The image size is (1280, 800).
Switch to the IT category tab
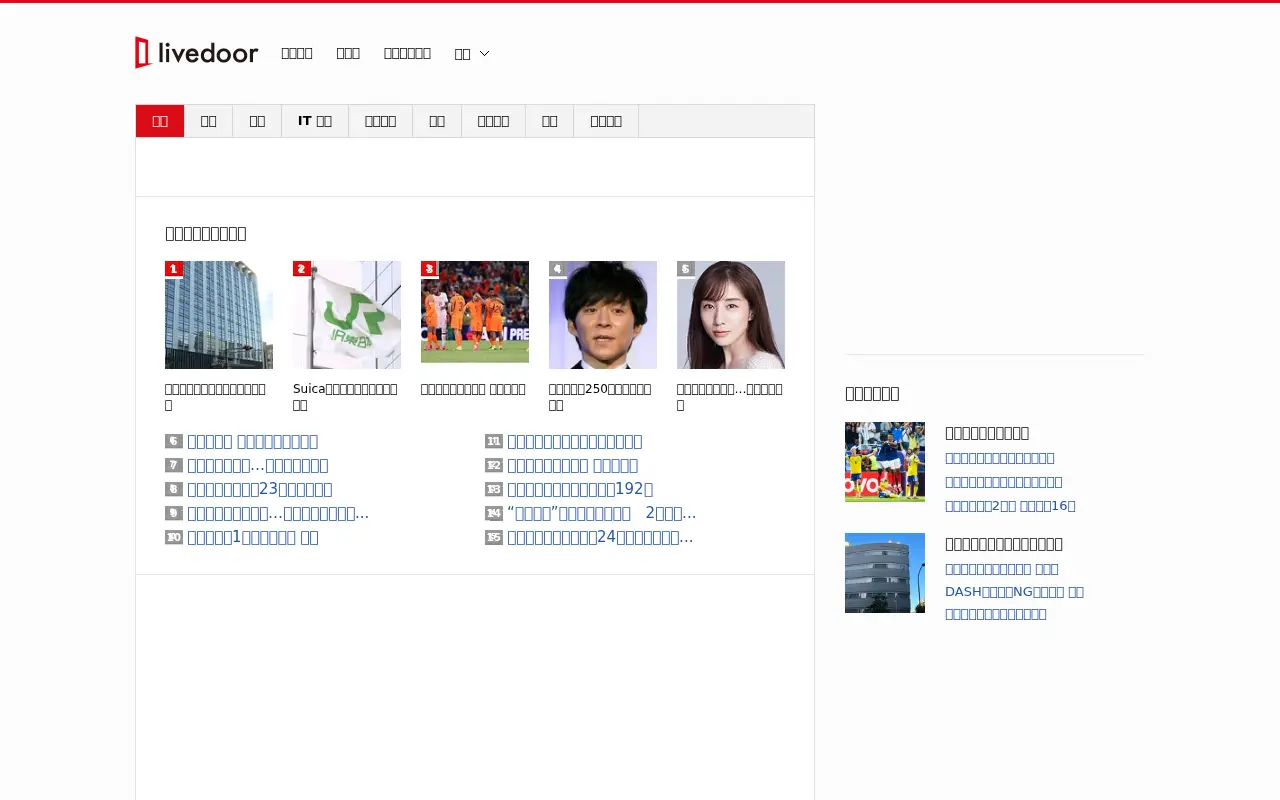tap(315, 121)
